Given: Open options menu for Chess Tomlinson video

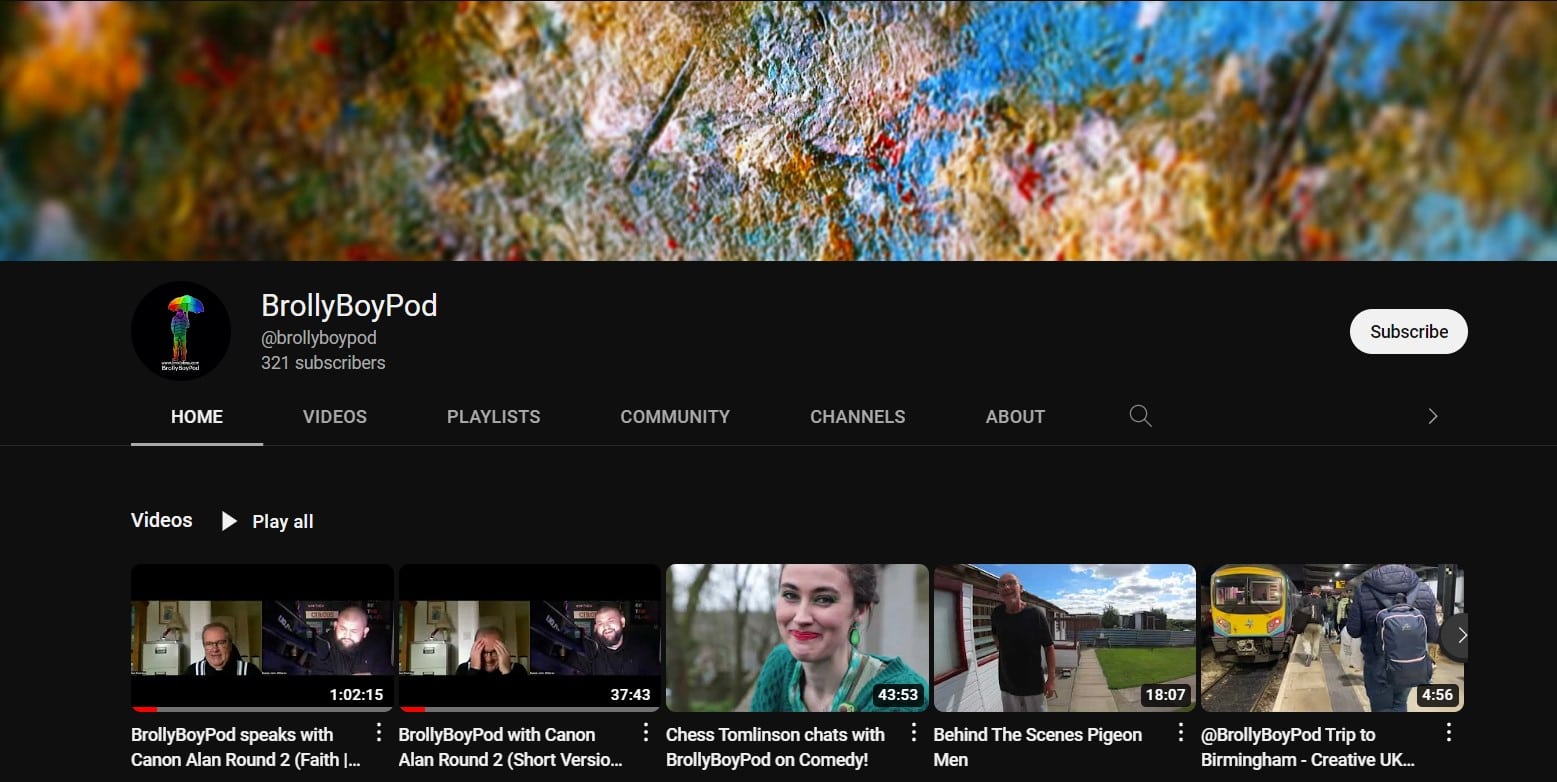Looking at the screenshot, I should click(913, 733).
